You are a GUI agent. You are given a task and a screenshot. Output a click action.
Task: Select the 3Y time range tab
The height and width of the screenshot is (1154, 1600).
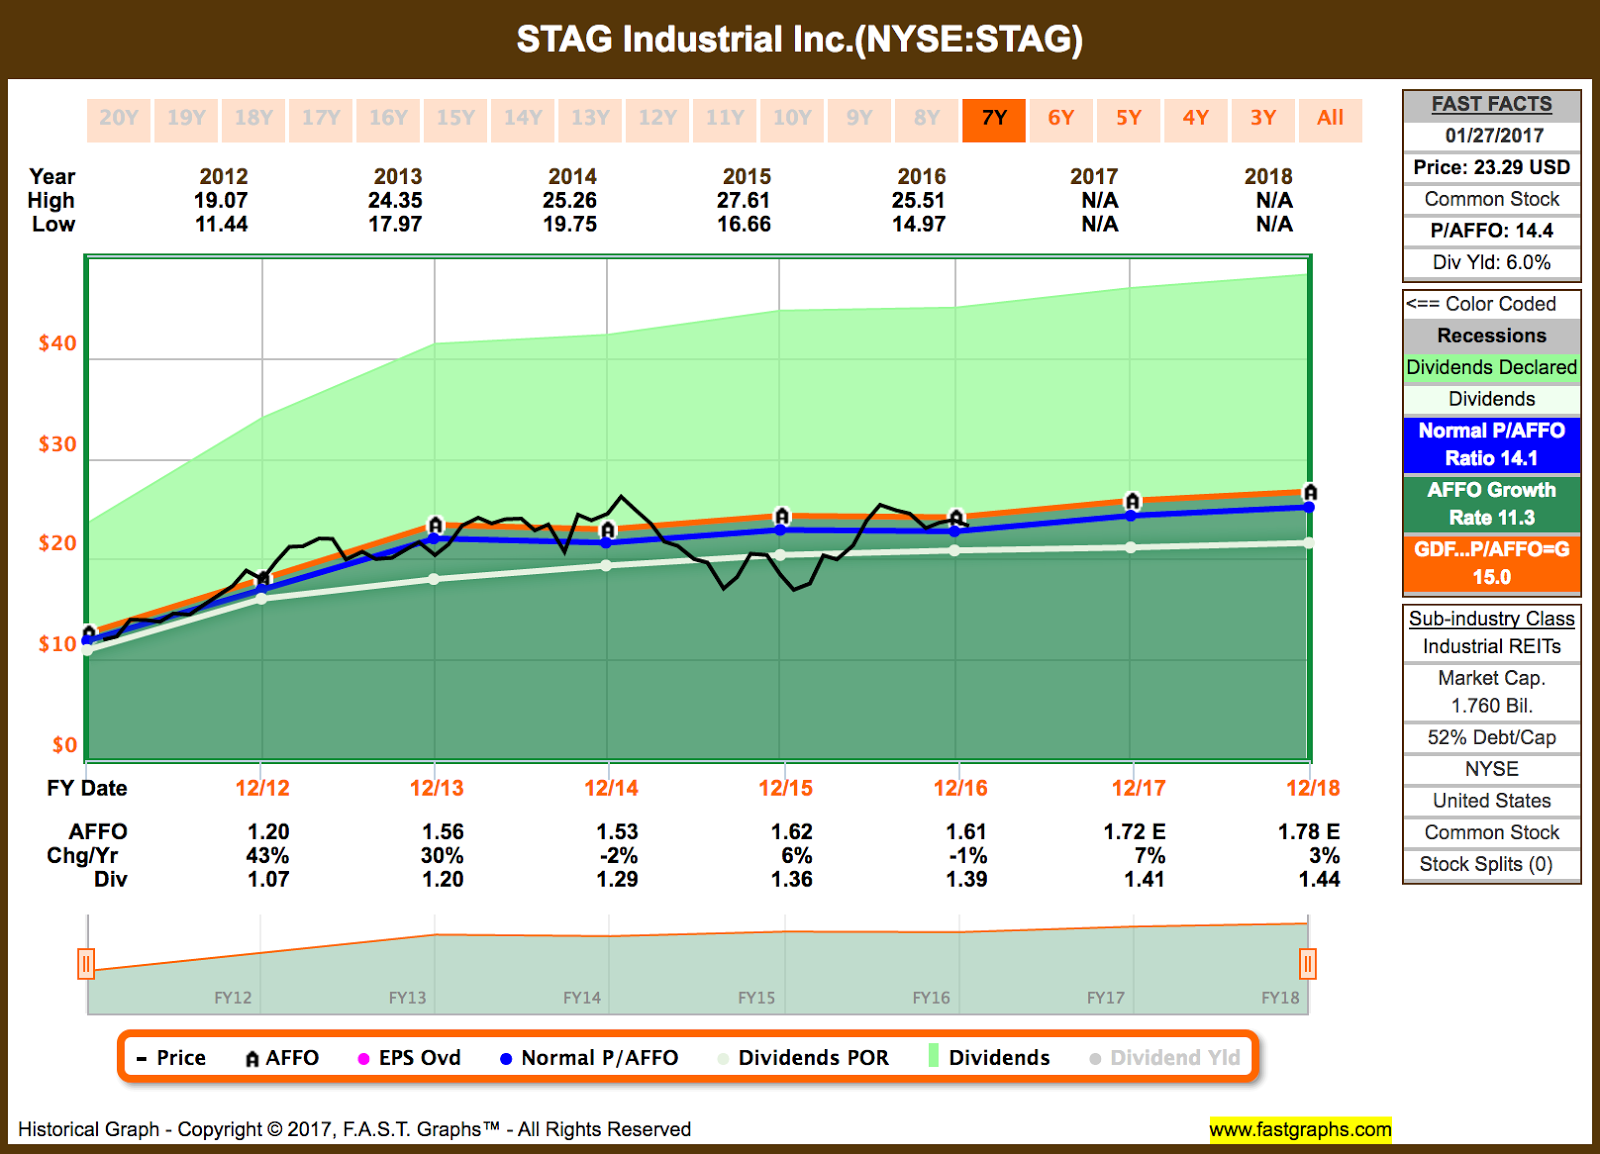pyautogui.click(x=1263, y=119)
